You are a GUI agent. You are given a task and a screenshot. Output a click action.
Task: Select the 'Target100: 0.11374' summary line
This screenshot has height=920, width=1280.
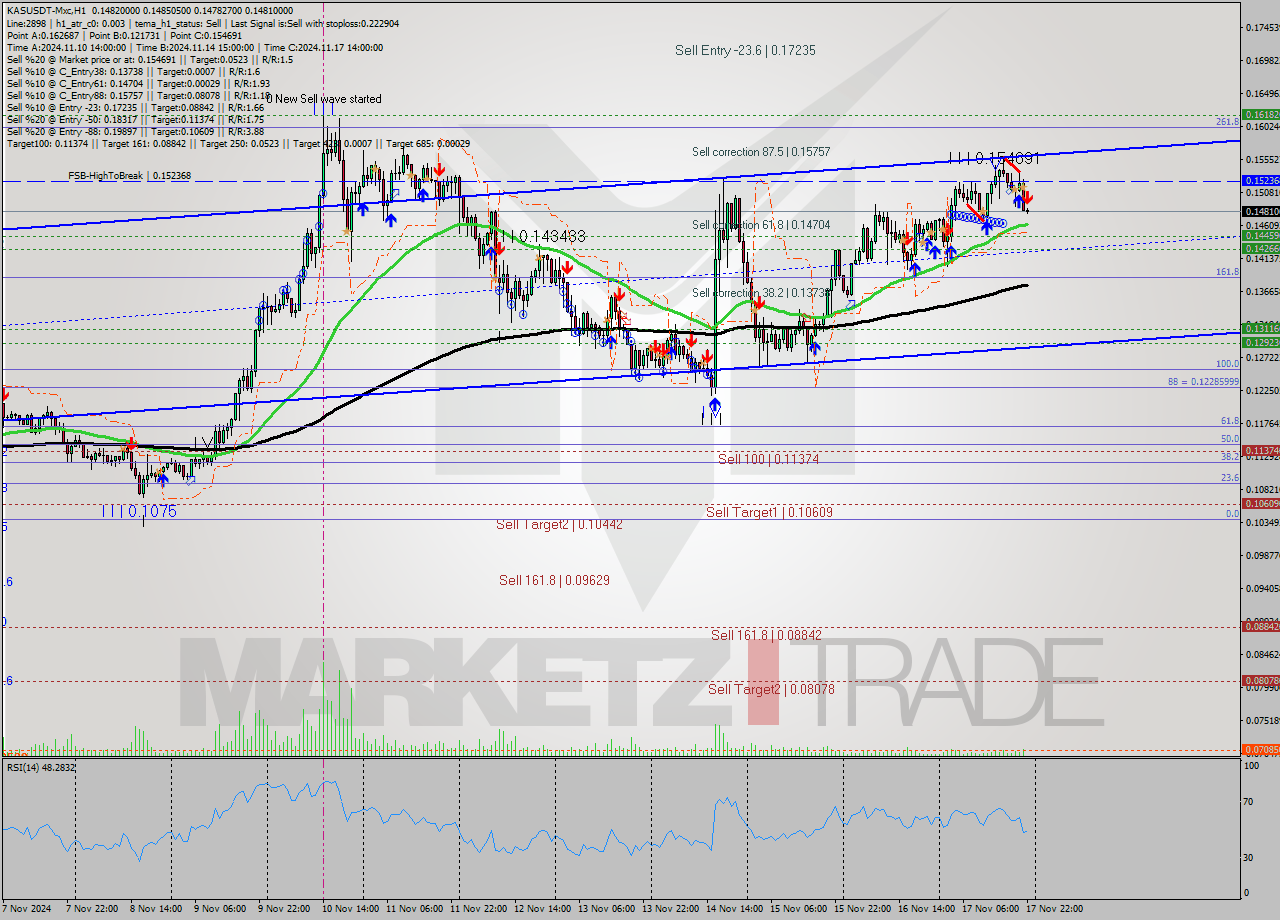[x=238, y=144]
